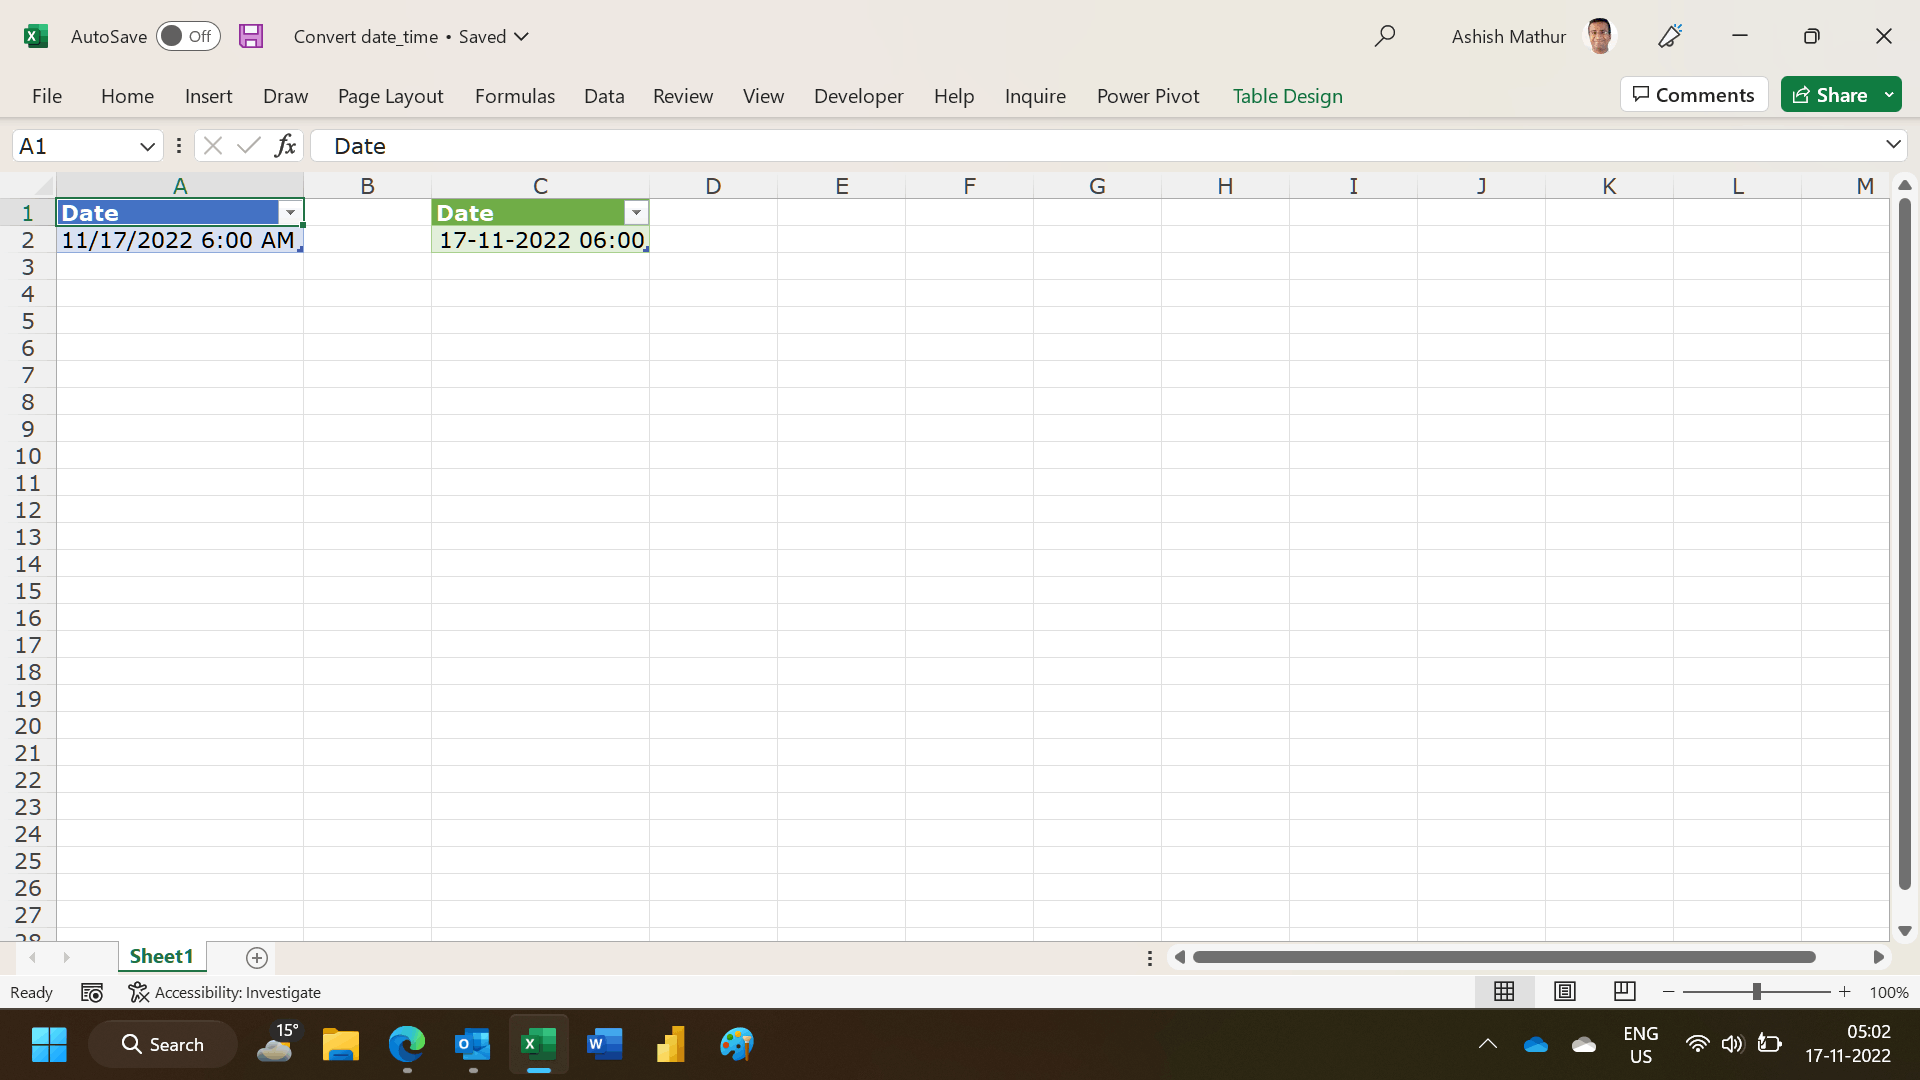Open filter dropdown in blue Date header

290,213
